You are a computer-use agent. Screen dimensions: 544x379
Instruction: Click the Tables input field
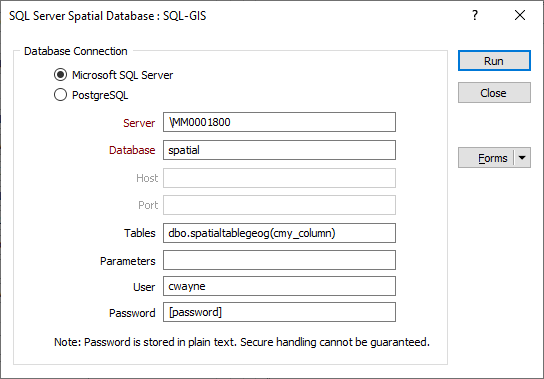pos(279,233)
